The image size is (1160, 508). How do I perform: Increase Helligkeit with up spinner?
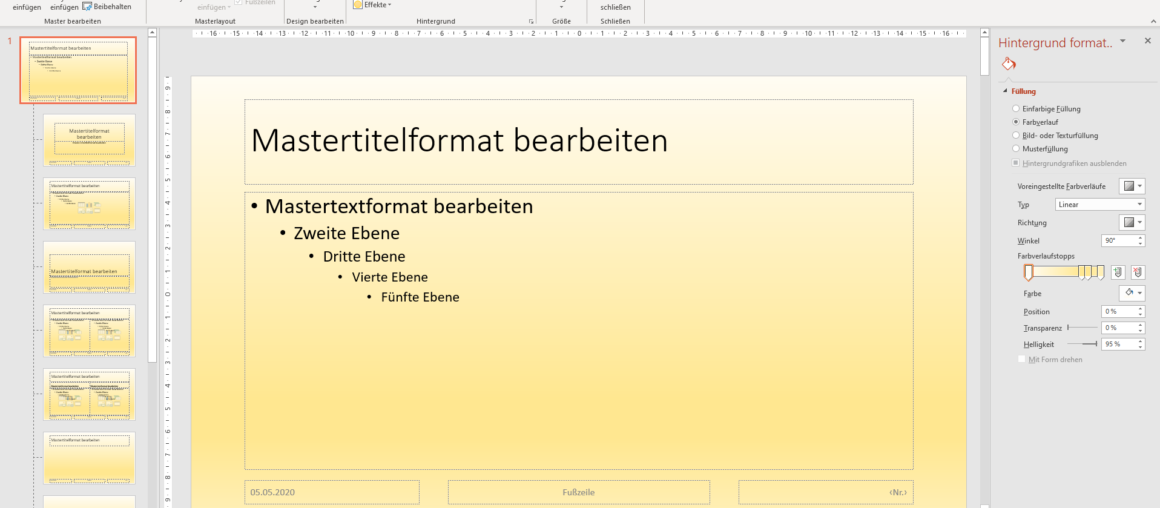click(1140, 342)
